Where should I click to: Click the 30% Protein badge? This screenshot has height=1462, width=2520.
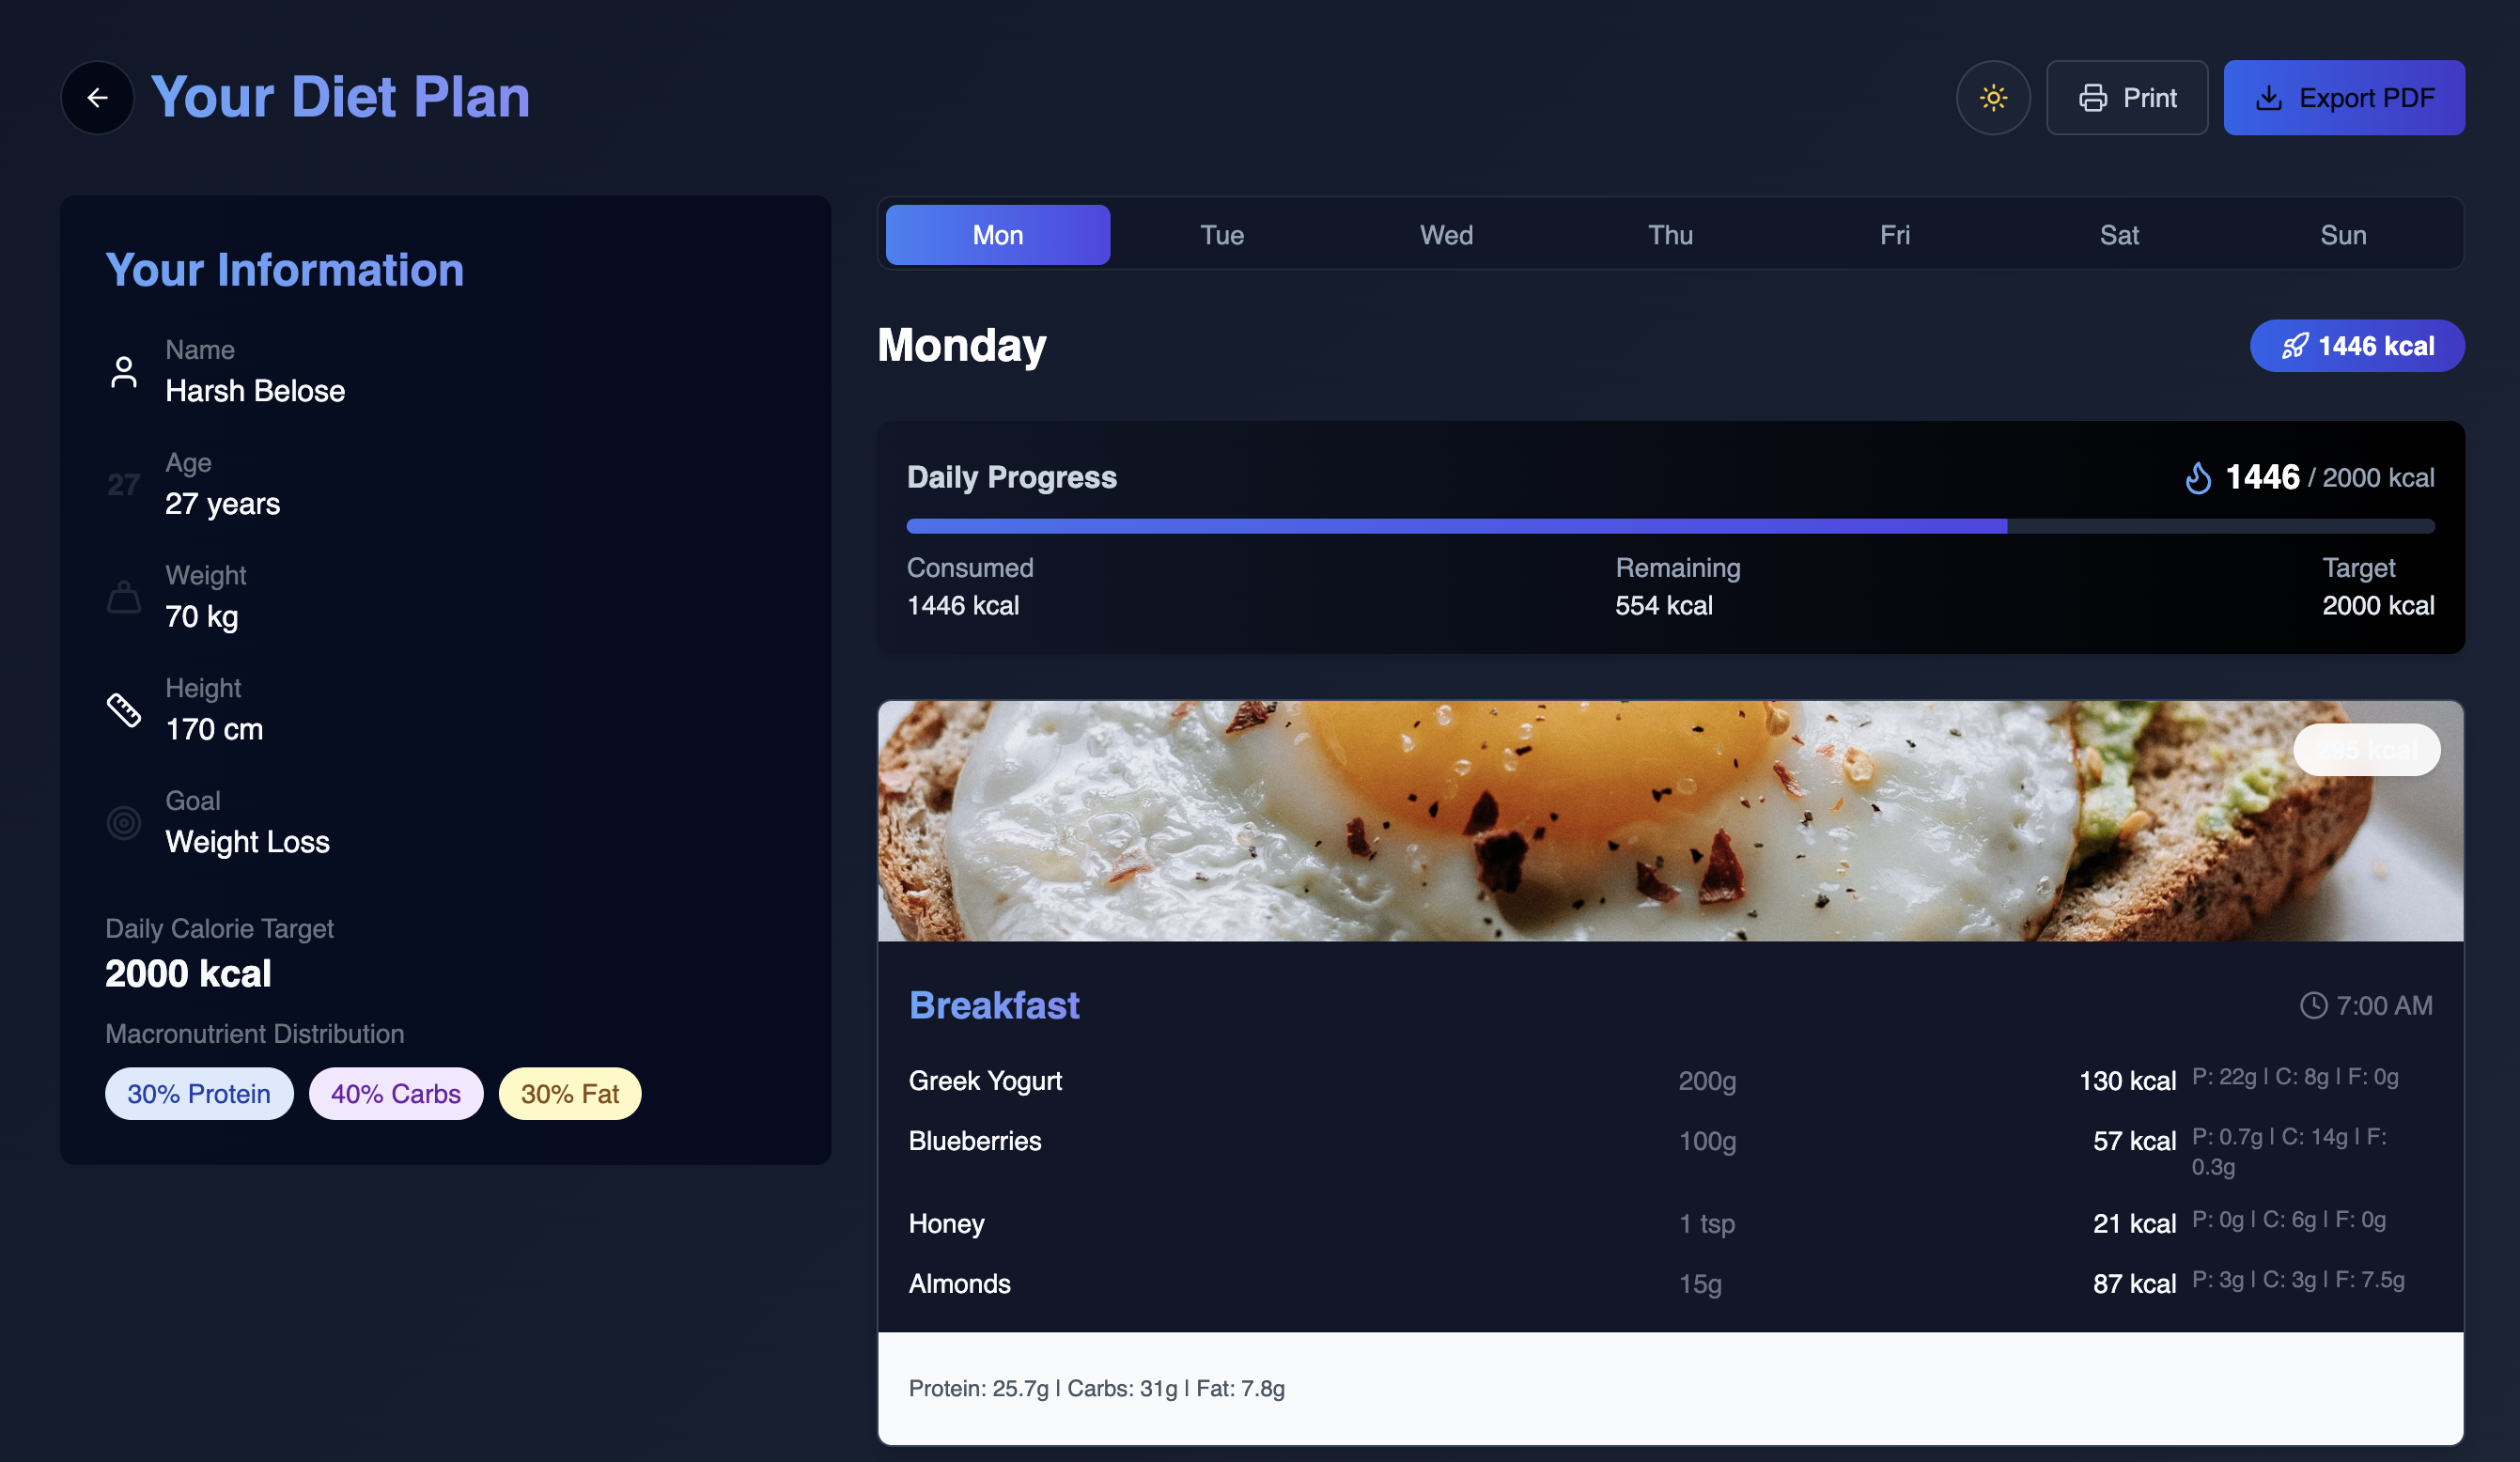click(199, 1094)
